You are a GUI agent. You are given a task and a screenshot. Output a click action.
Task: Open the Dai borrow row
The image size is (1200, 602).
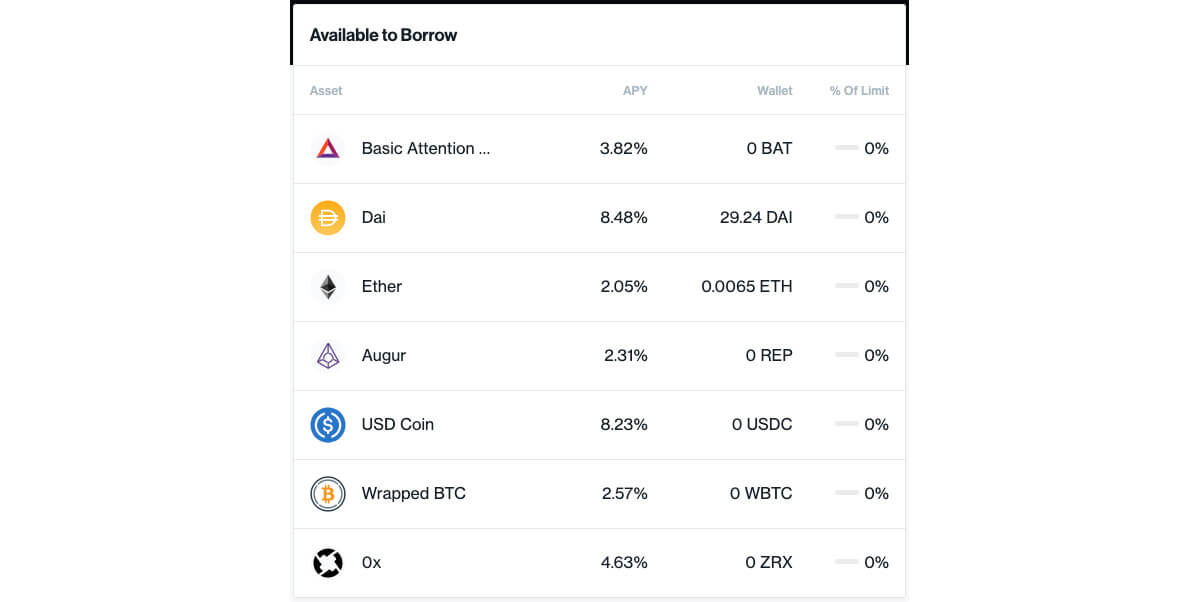click(599, 218)
